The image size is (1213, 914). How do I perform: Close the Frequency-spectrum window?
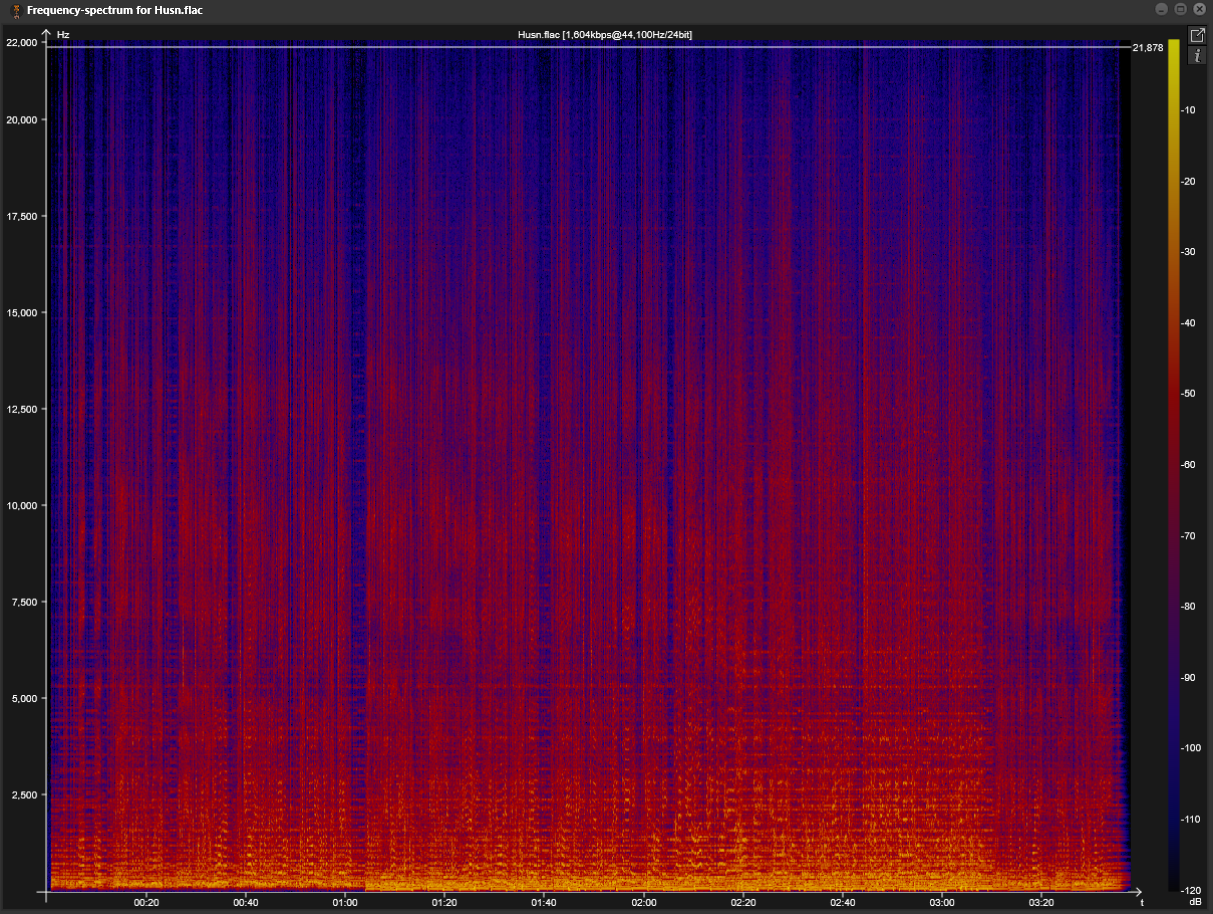pyautogui.click(x=1199, y=9)
